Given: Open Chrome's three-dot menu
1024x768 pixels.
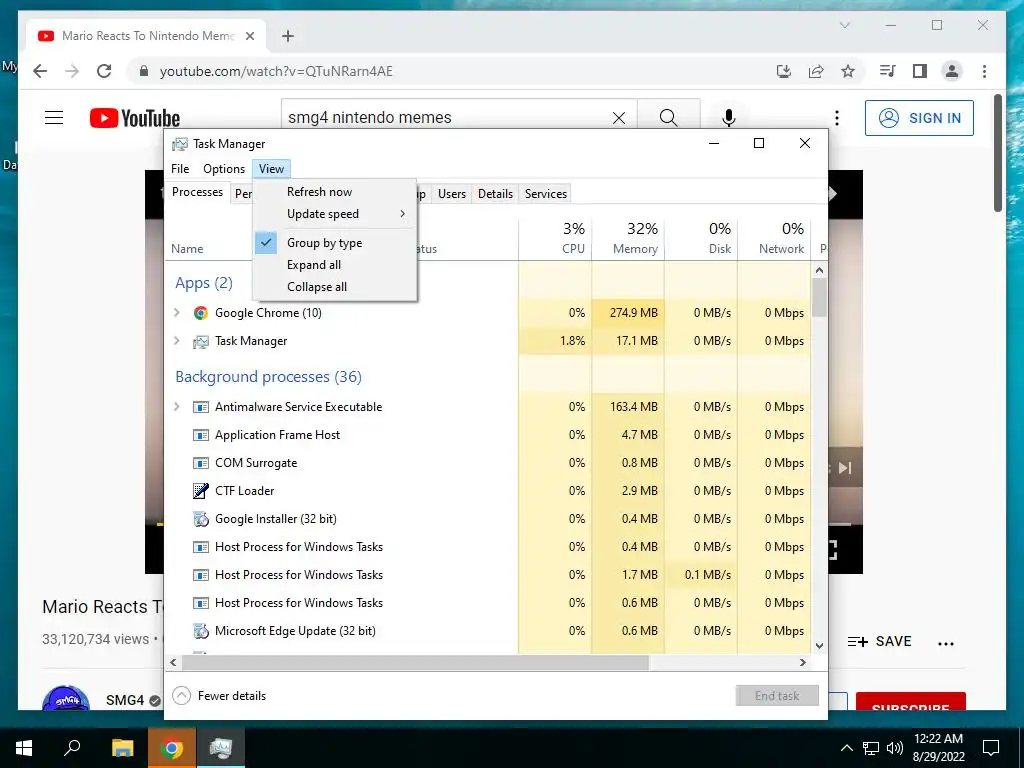Looking at the screenshot, I should (x=984, y=71).
